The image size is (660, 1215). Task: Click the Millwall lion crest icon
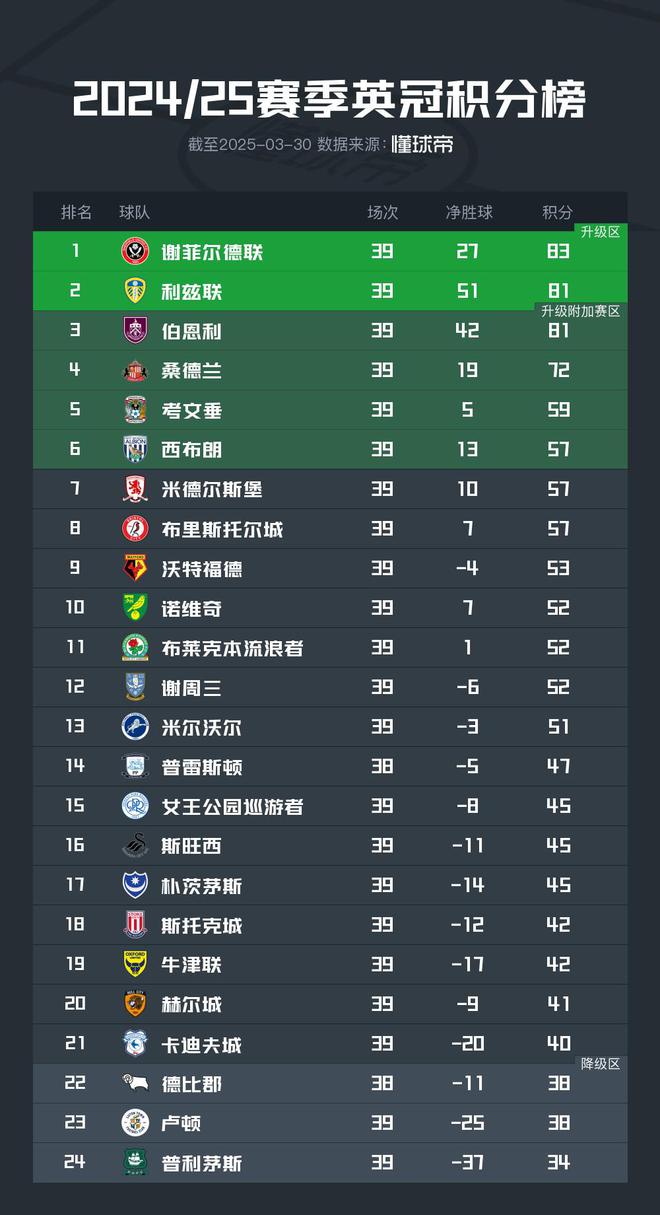135,727
